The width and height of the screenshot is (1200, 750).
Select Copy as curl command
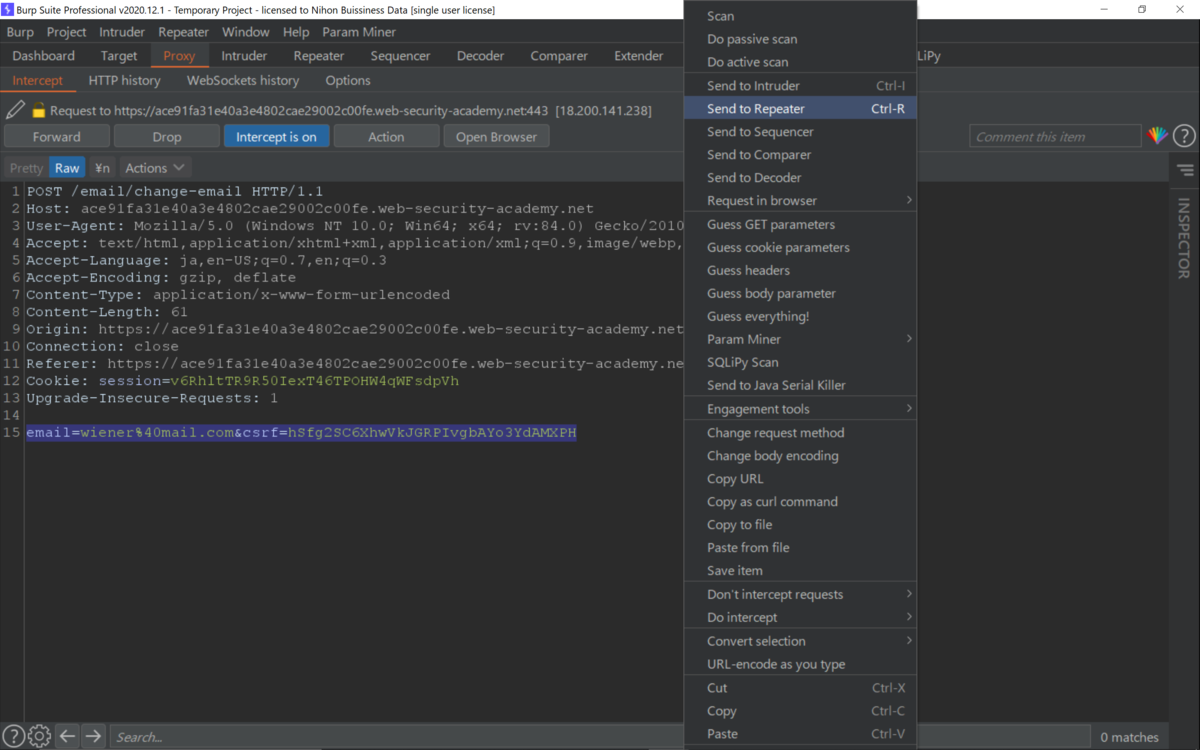(x=800, y=501)
